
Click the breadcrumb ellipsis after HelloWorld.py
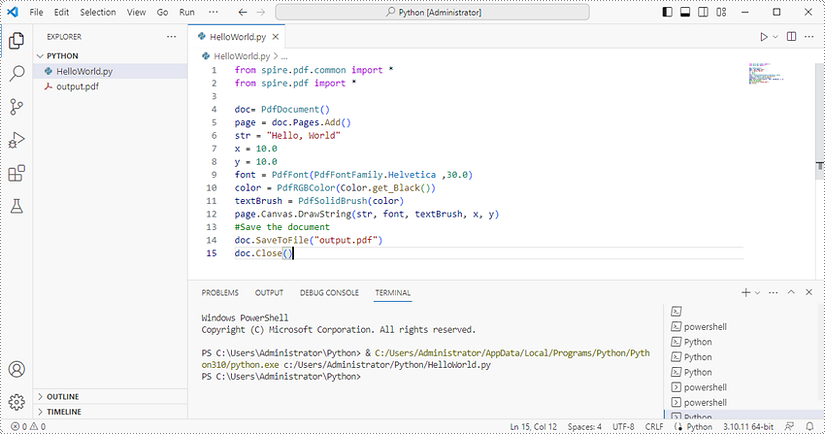click(x=285, y=56)
